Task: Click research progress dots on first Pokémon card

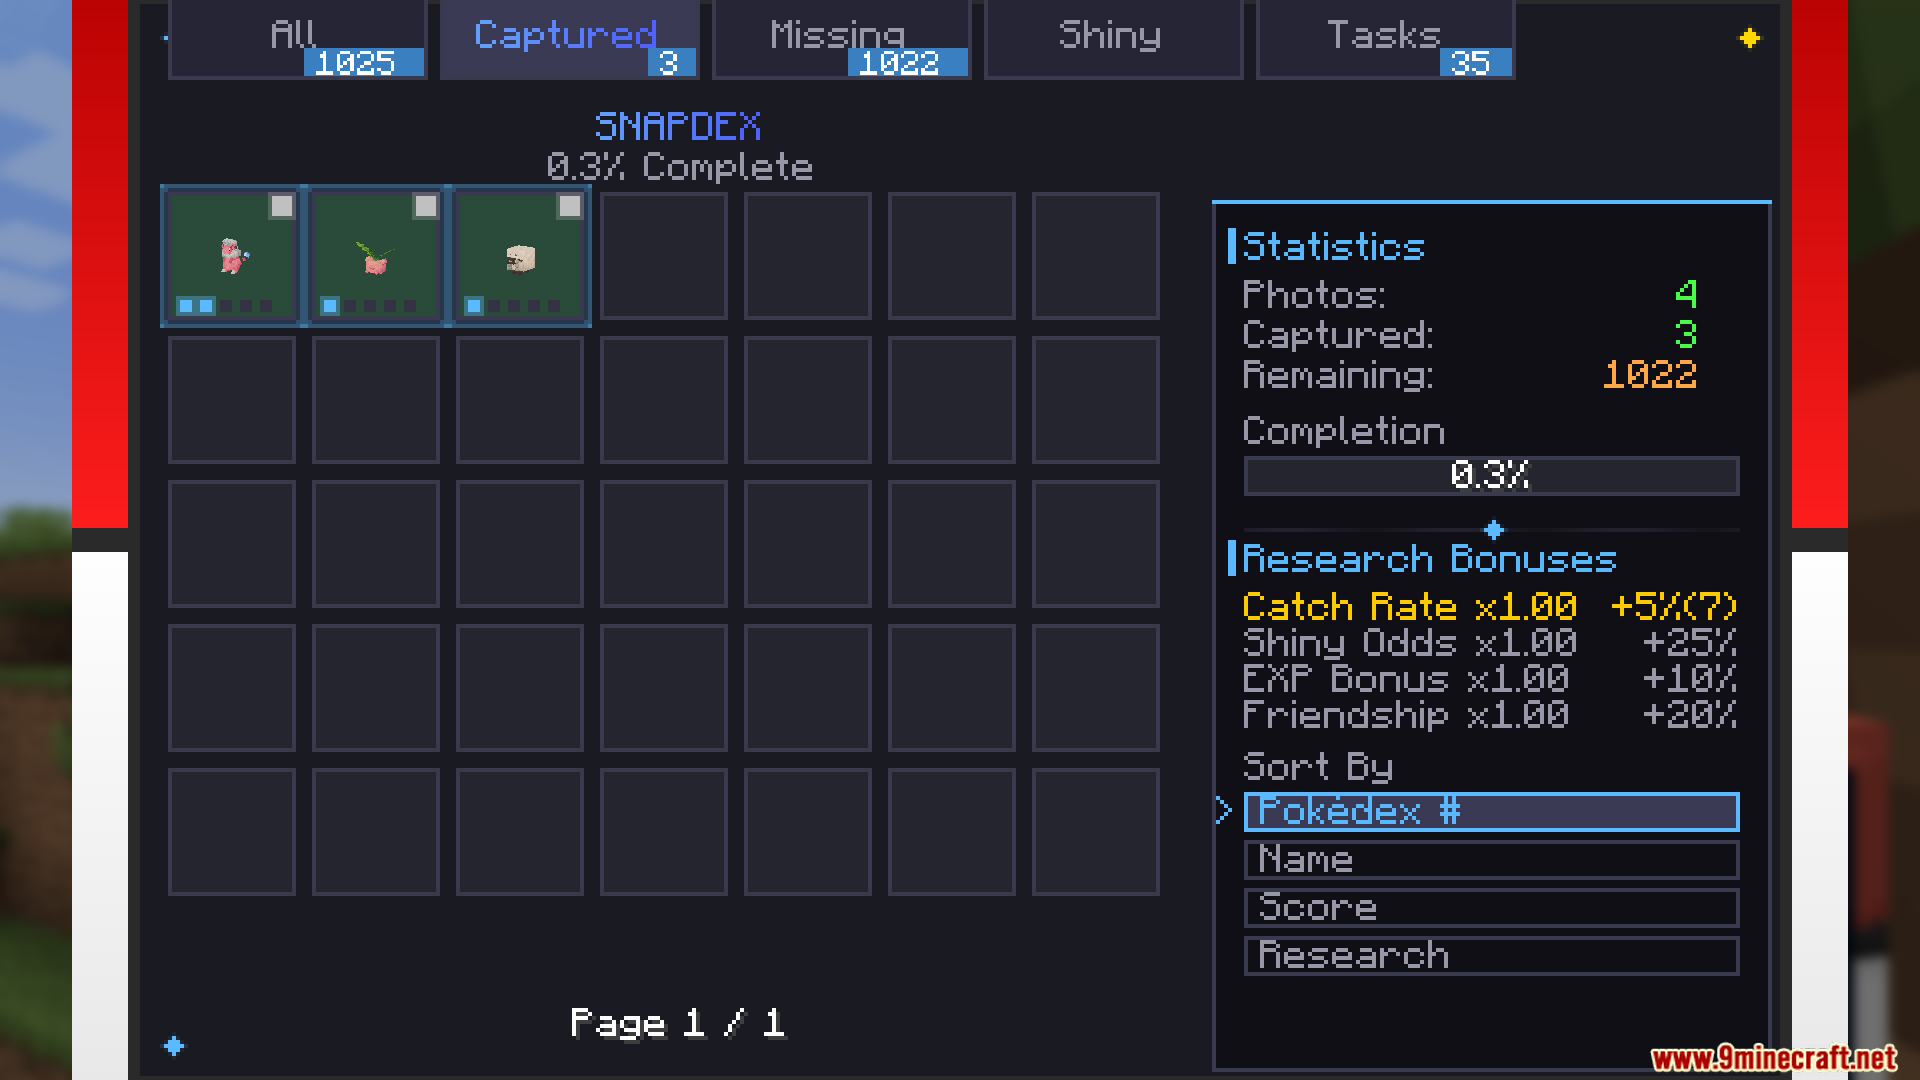Action: [x=225, y=306]
